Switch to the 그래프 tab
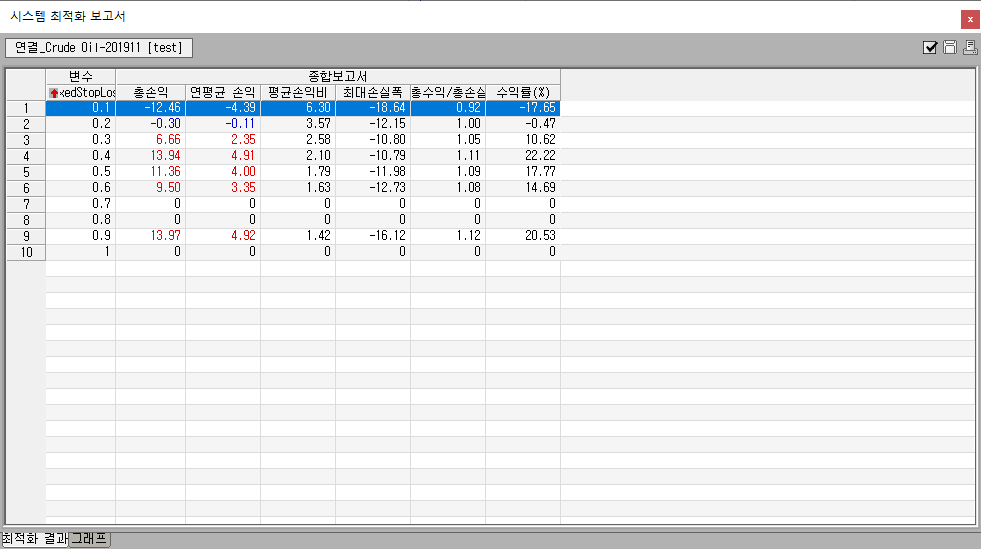The image size is (981, 549). (89, 539)
